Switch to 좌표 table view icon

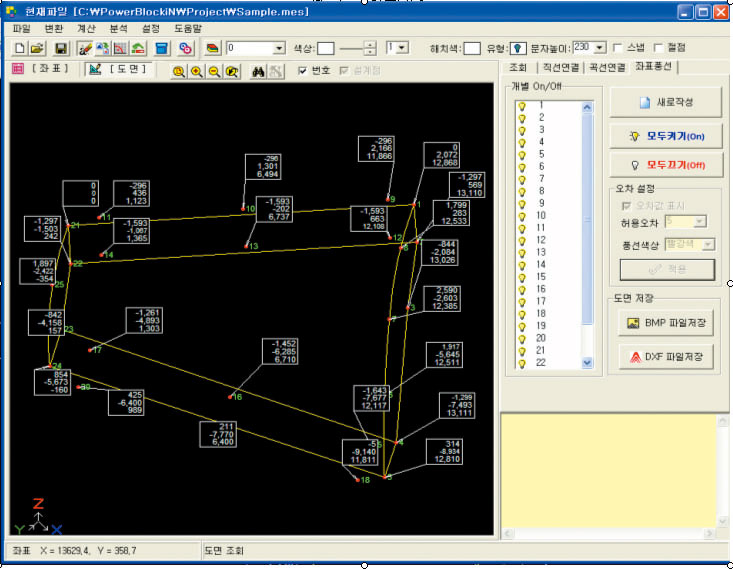tap(18, 70)
